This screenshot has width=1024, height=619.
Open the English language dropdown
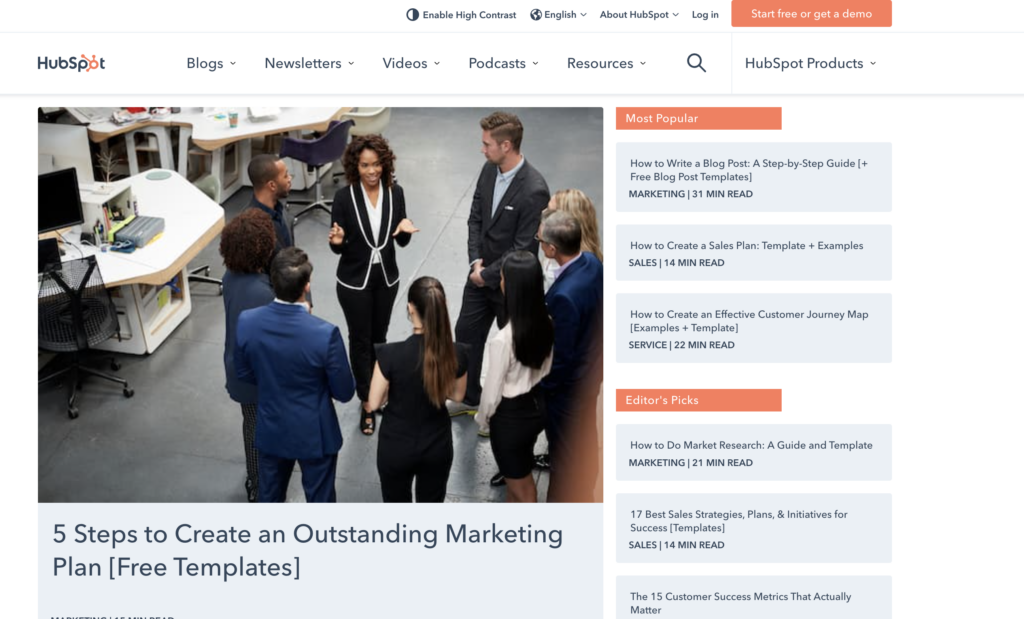[558, 14]
